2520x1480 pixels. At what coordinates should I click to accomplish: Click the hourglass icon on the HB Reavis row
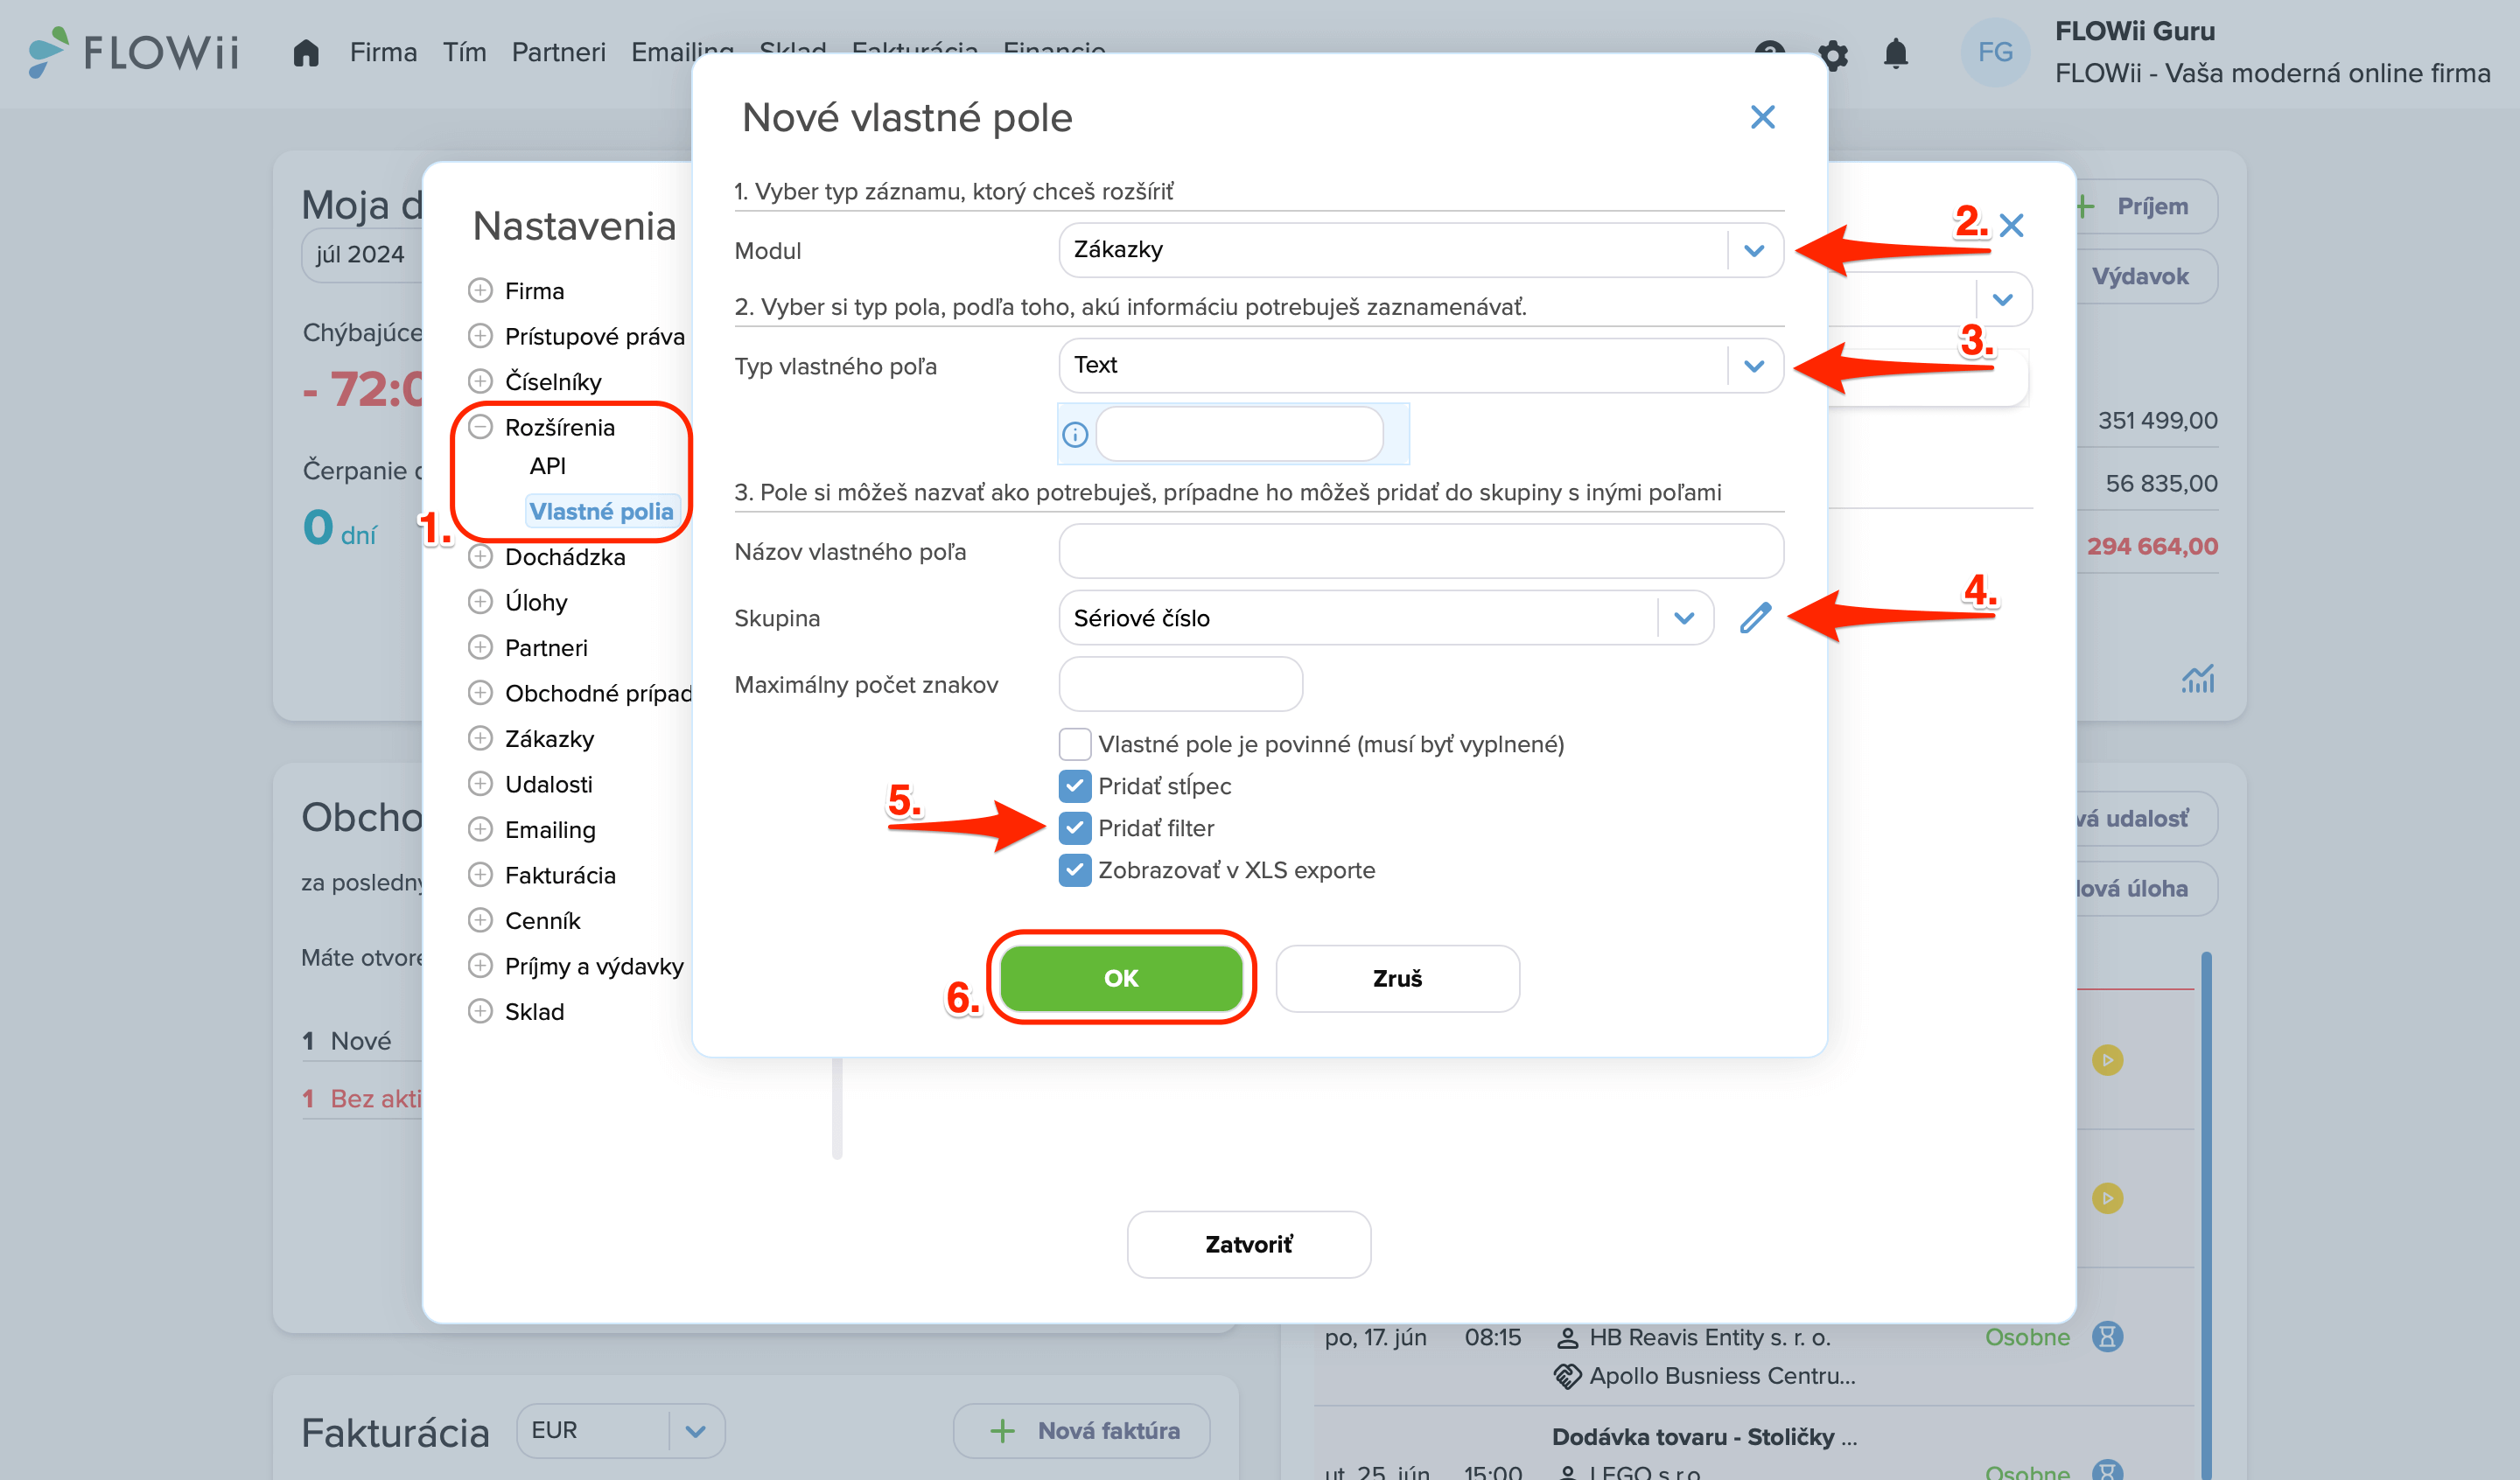[x=2107, y=1337]
